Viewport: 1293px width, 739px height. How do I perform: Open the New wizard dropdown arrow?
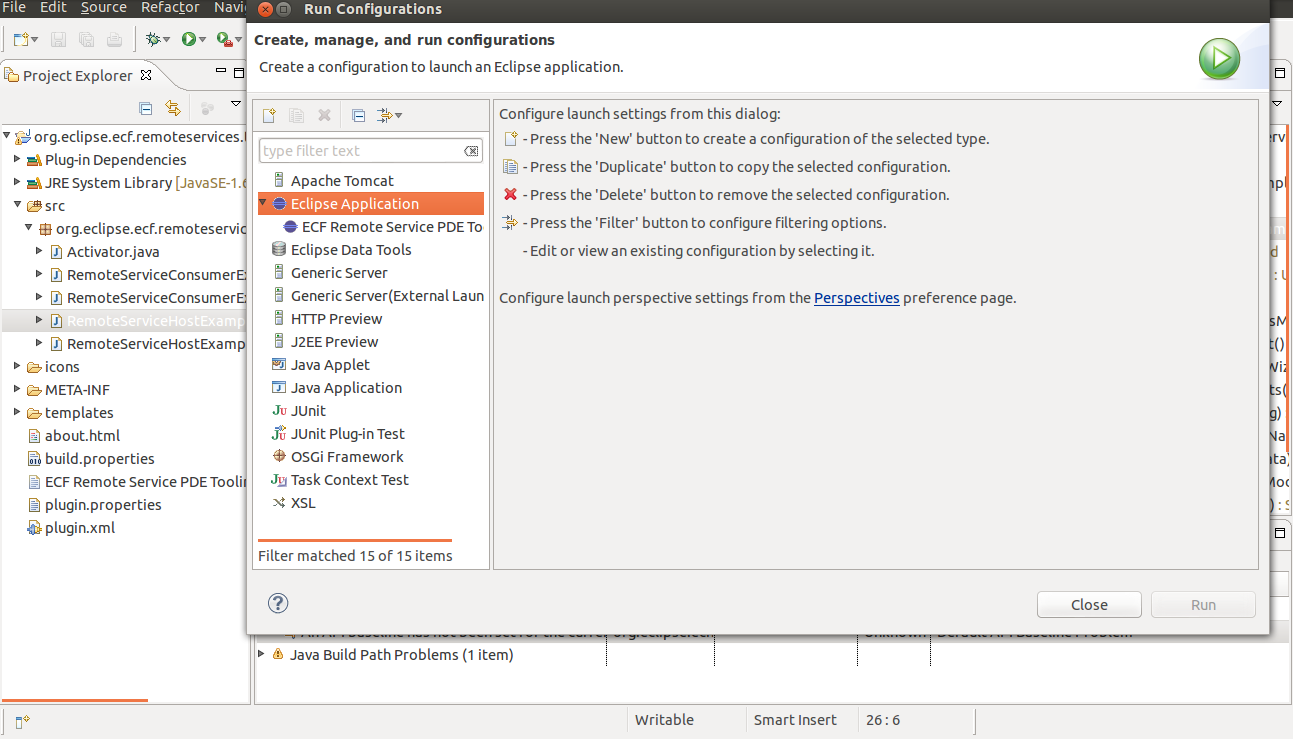point(34,40)
